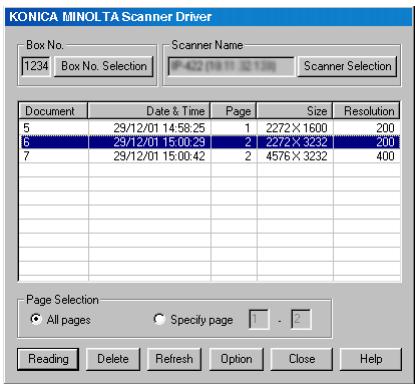Image resolution: width=415 pixels, height=384 pixels.
Task: Click date 29/12/01 15:00:29
Action: pyautogui.click(x=159, y=142)
